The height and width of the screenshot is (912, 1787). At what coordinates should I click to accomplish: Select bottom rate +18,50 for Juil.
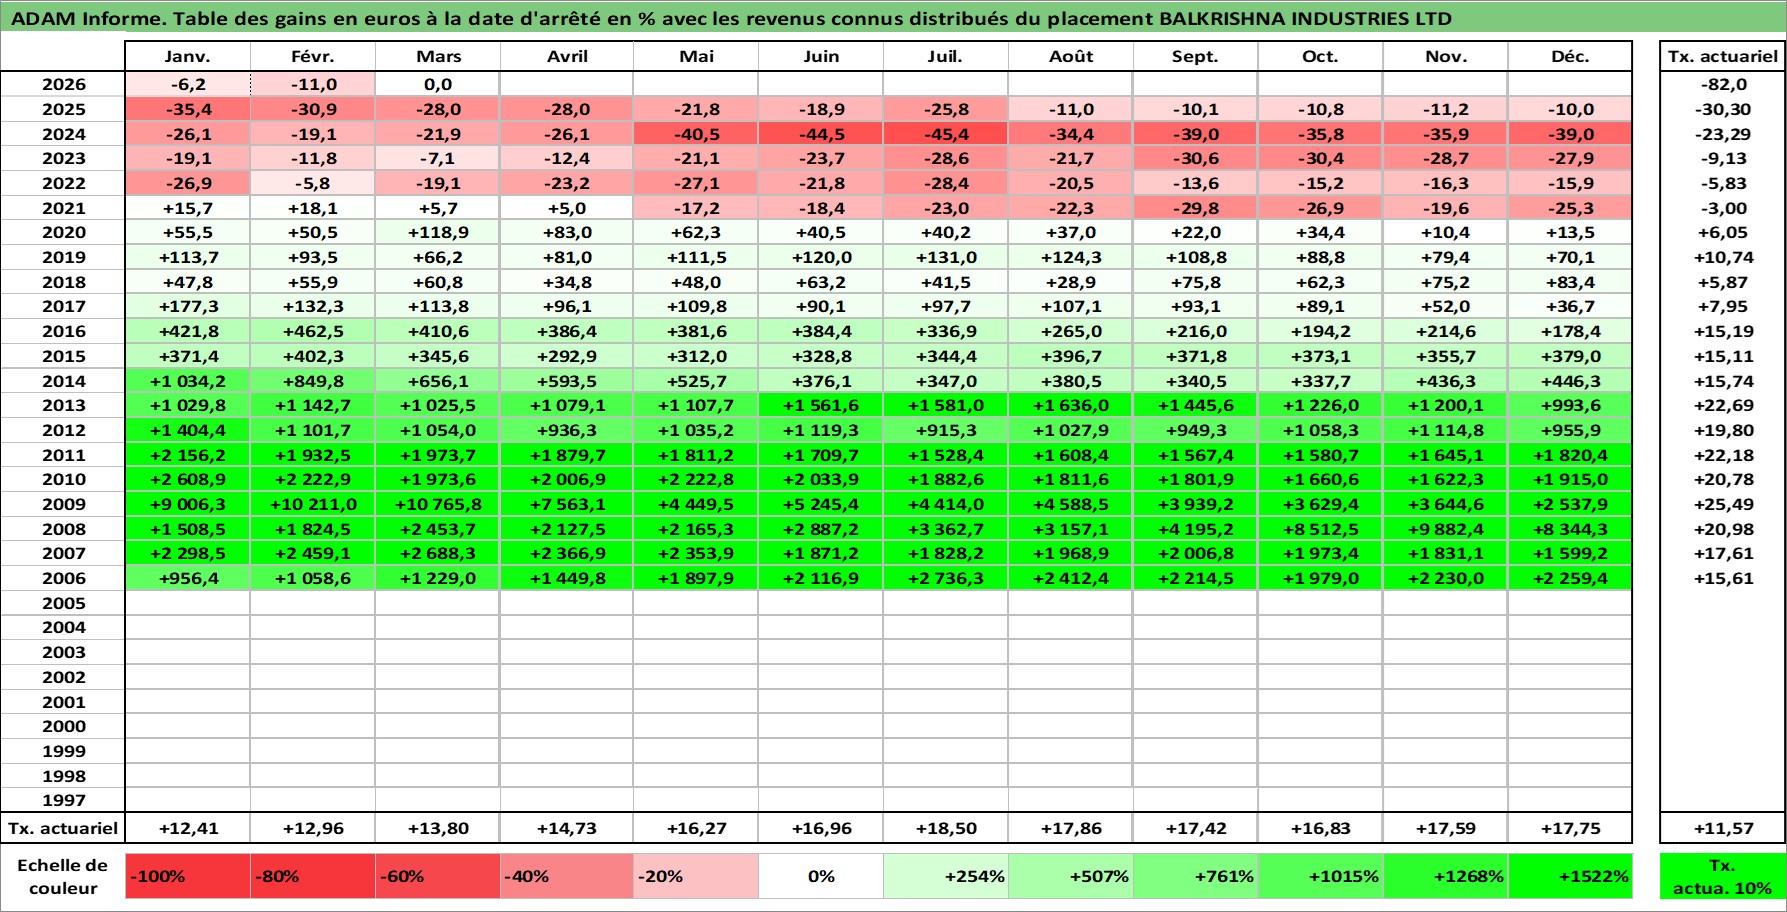946,828
